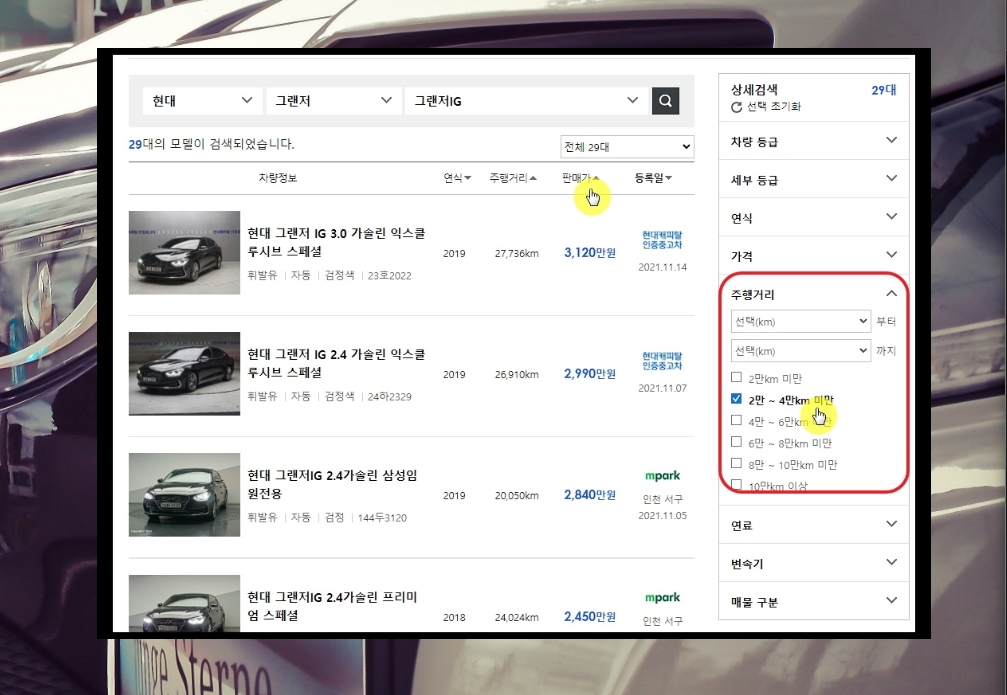The image size is (1007, 695).
Task: Click the 현대캐피탈 인증중고차 logo dated 2021.11.14
Action: (x=662, y=240)
